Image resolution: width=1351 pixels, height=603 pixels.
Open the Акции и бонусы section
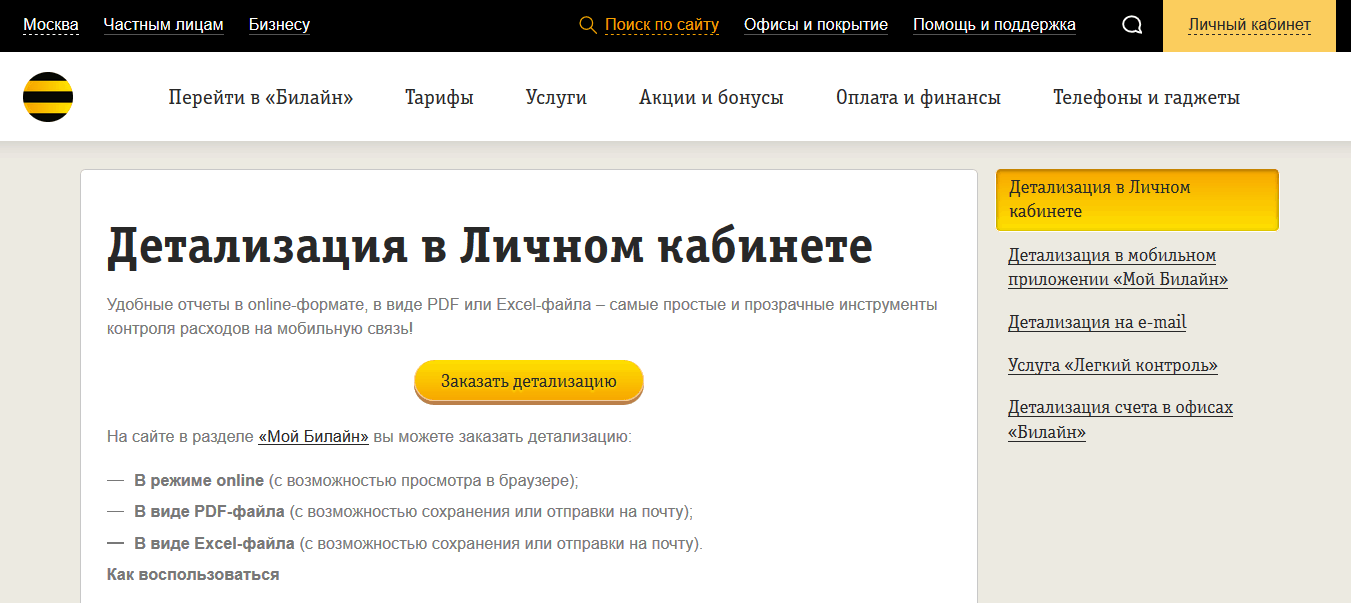point(711,98)
